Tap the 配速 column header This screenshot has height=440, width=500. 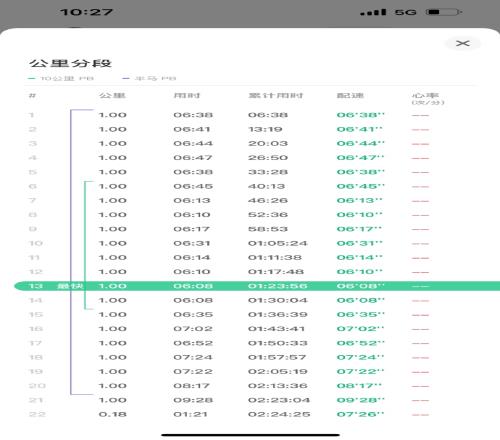pyautogui.click(x=350, y=96)
